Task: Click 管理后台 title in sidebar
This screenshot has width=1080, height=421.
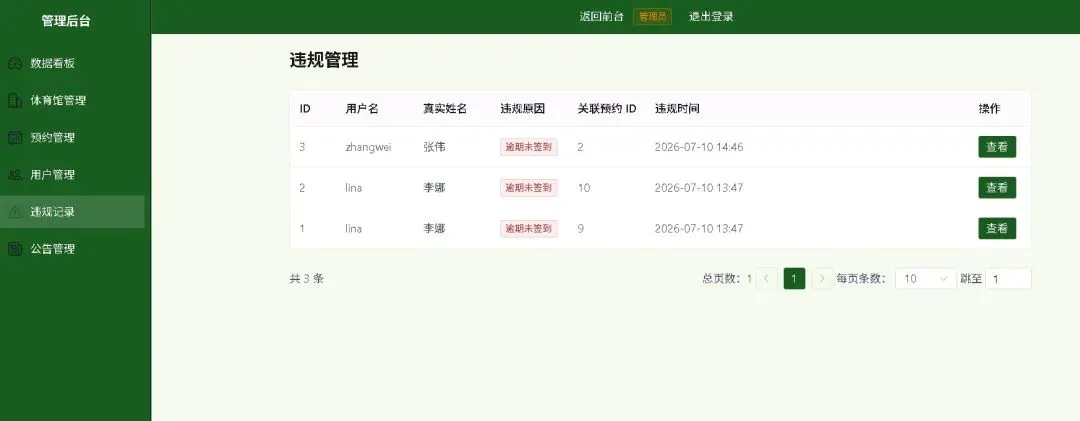Action: click(x=66, y=21)
